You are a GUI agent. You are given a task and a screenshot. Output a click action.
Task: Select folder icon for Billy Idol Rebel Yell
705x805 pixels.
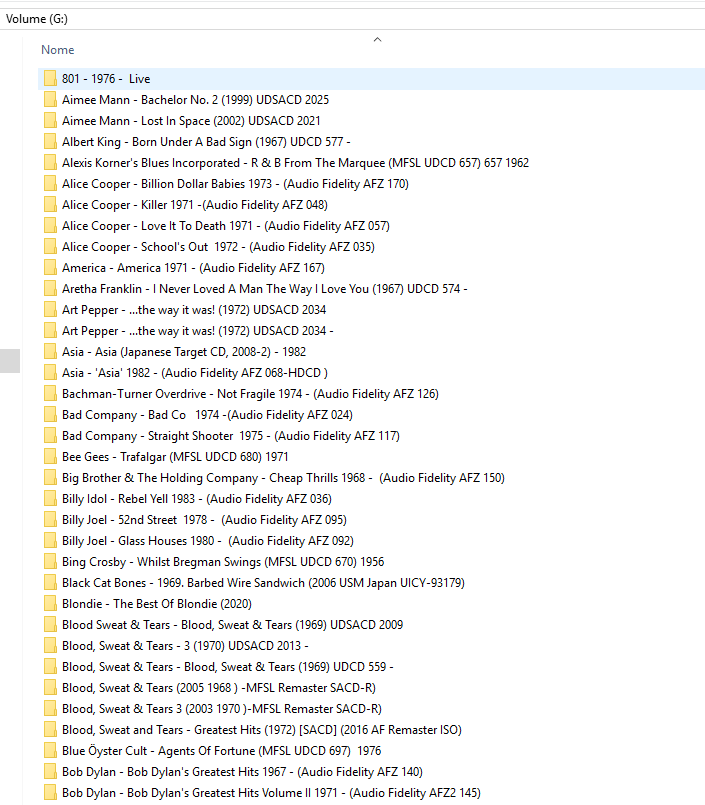(50, 499)
